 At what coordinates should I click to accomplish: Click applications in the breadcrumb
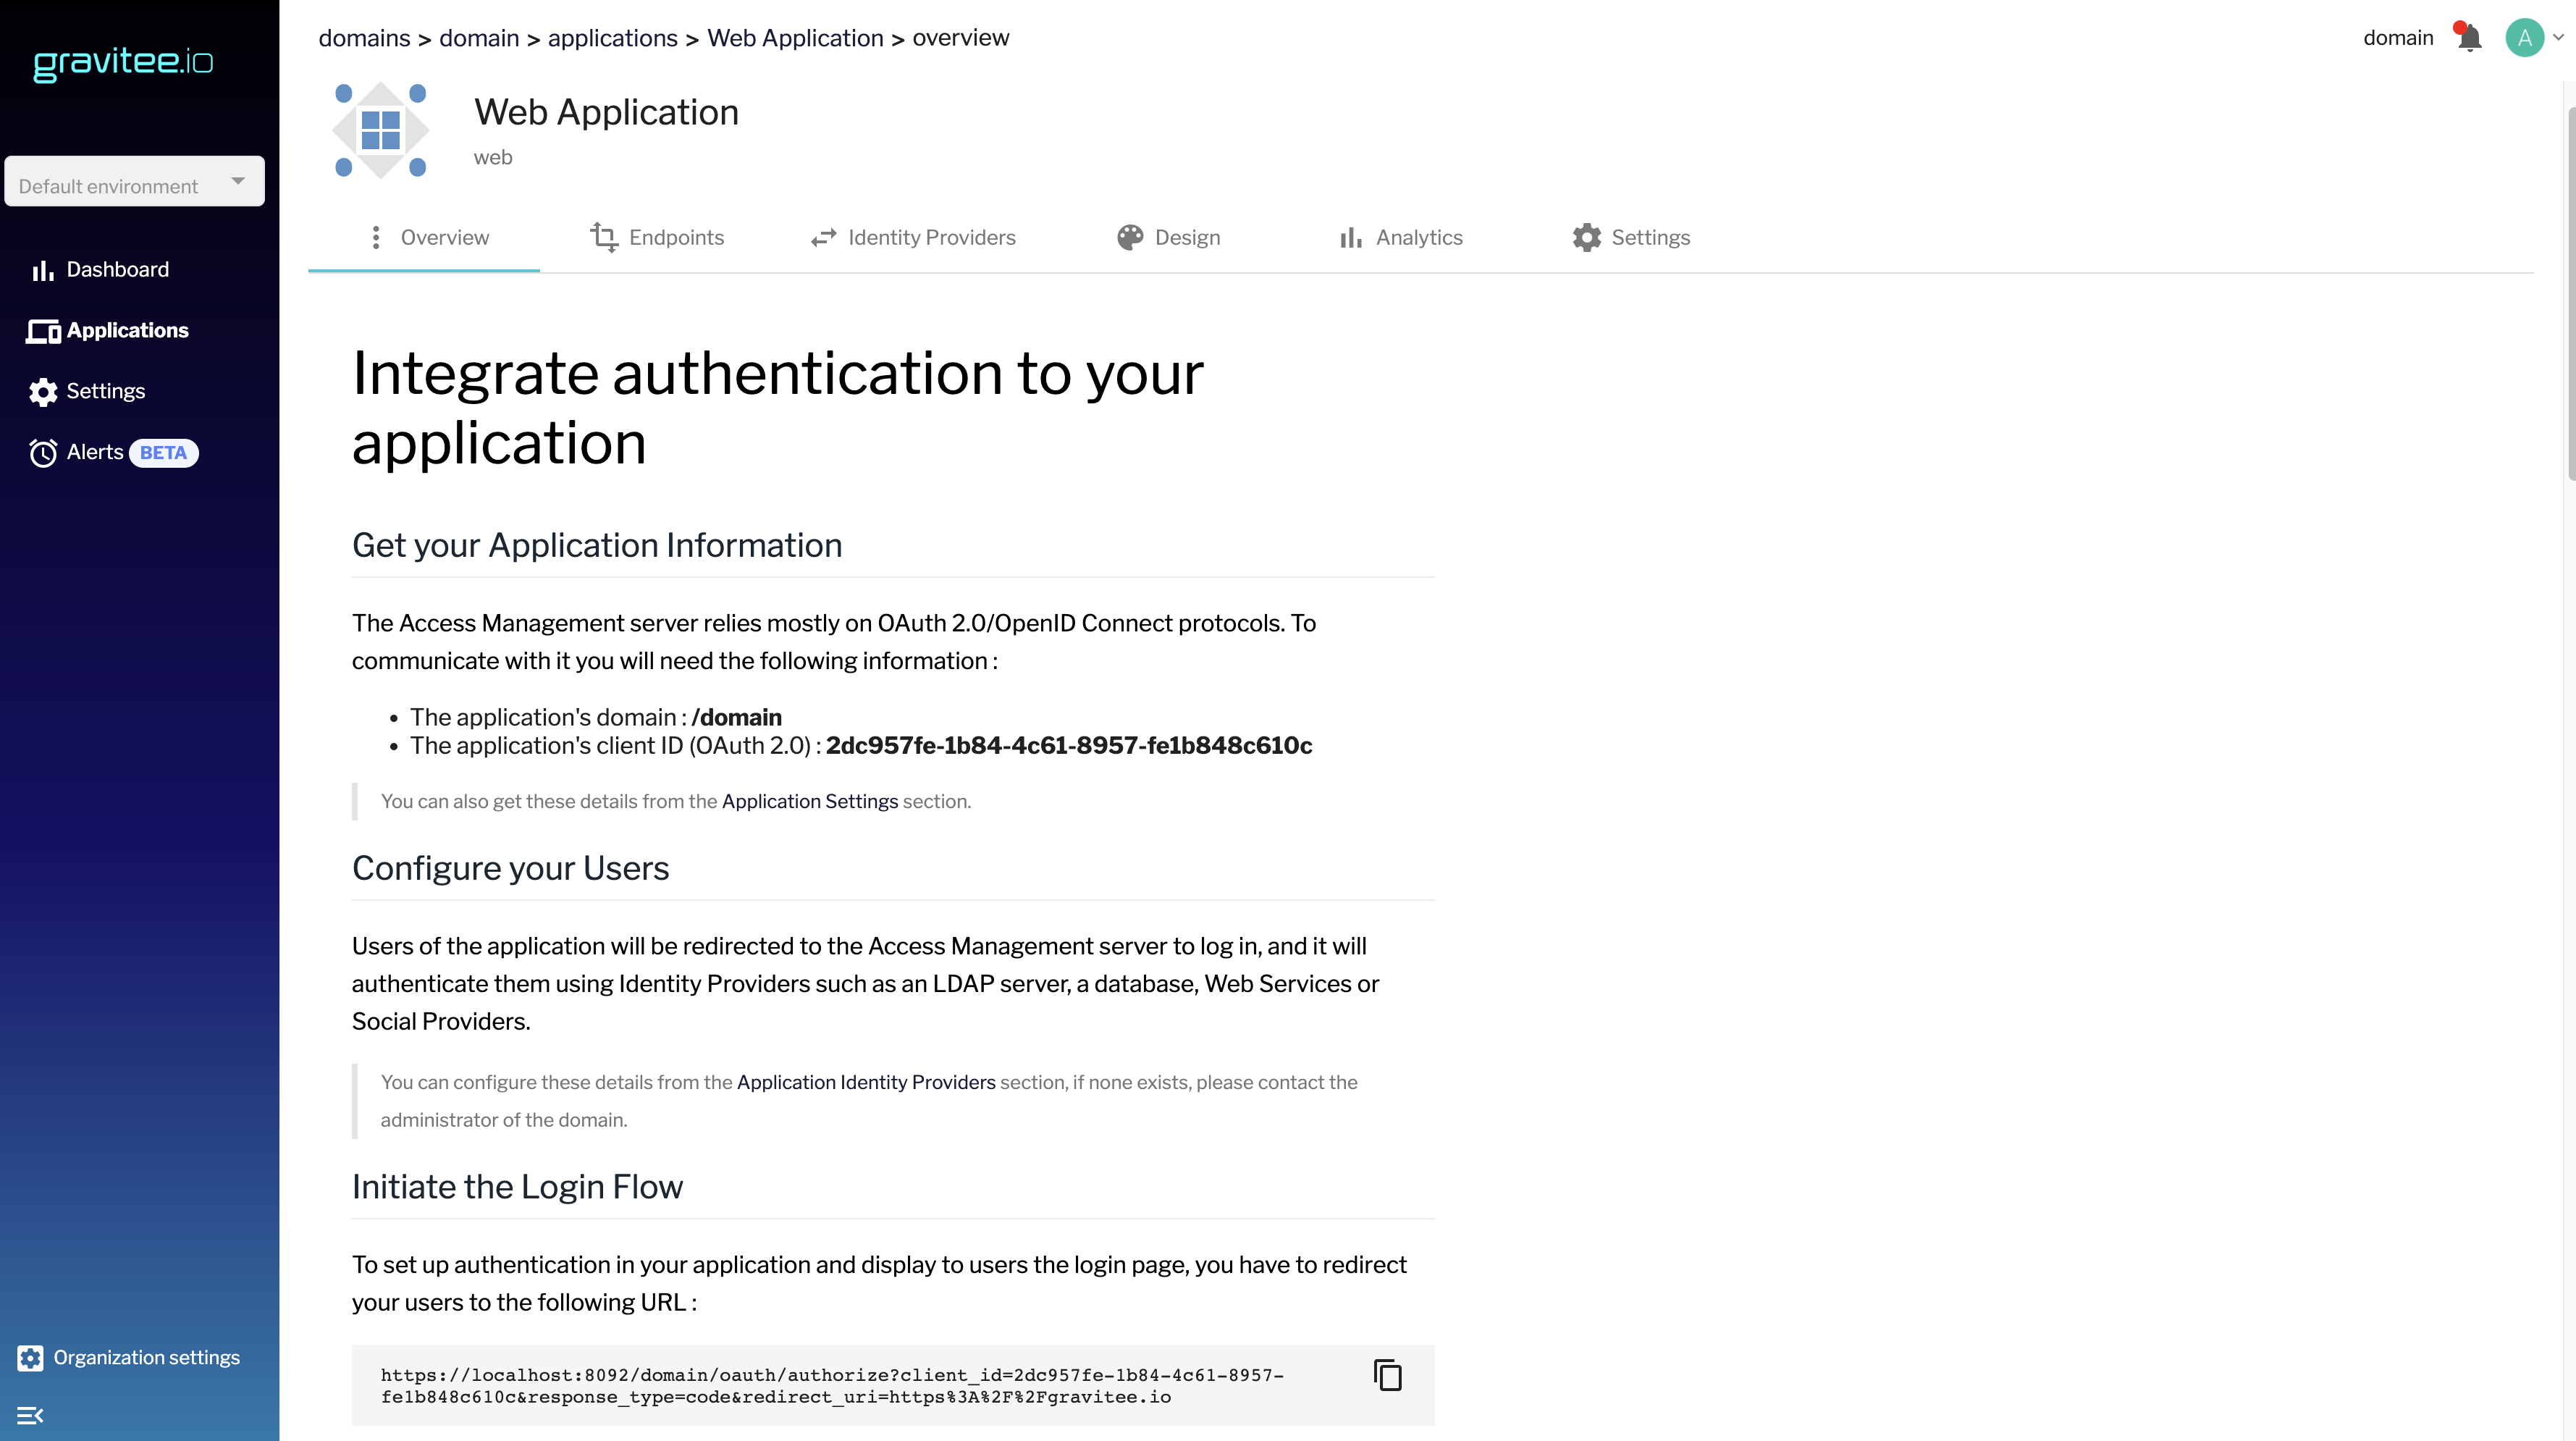pyautogui.click(x=612, y=38)
